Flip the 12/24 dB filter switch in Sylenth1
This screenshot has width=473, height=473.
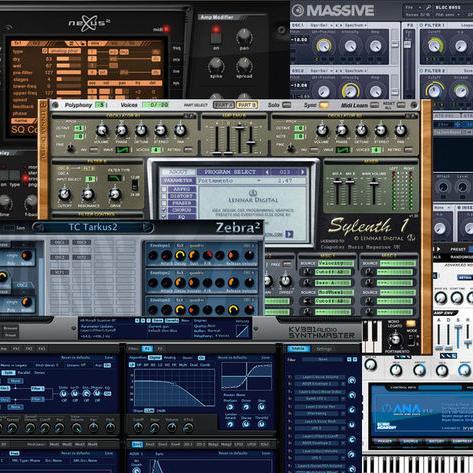[135, 184]
